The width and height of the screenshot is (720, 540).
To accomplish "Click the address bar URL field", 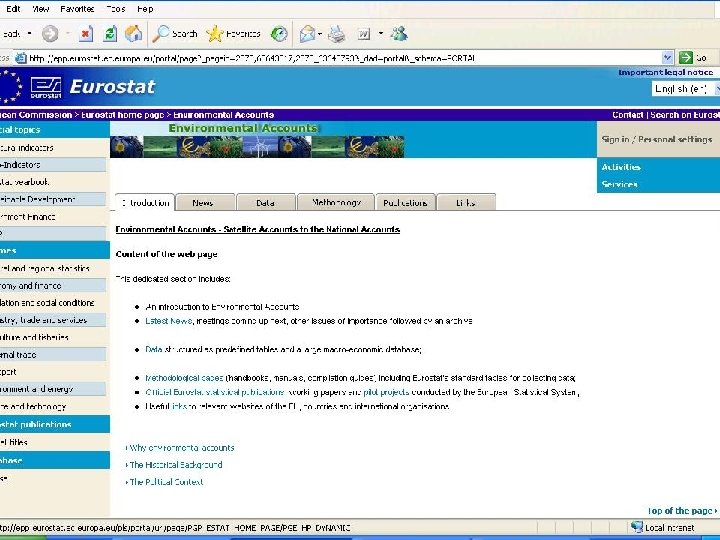I will 344,58.
